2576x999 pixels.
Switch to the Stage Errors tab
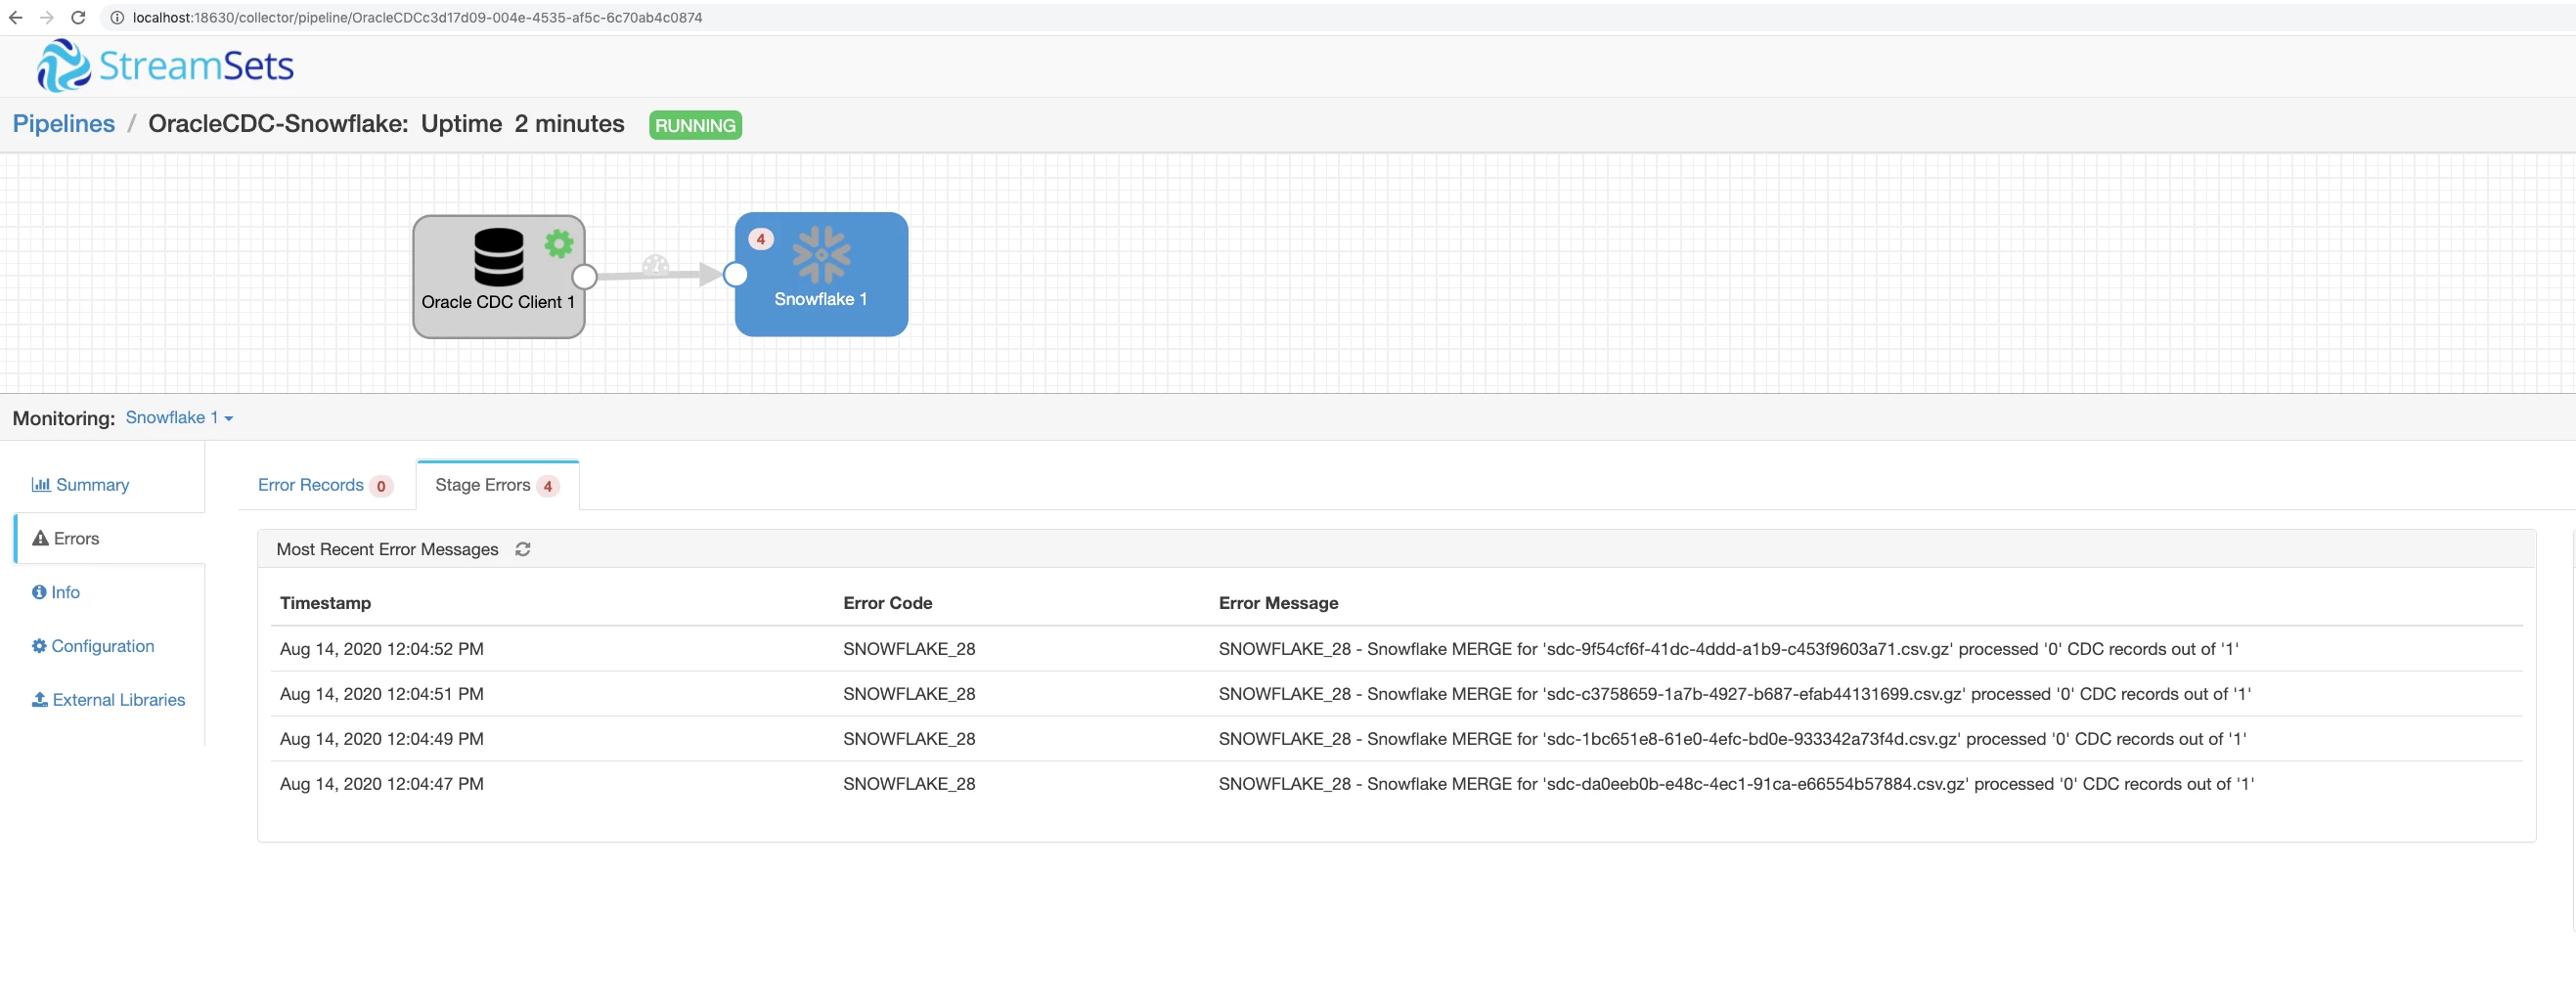[x=497, y=485]
